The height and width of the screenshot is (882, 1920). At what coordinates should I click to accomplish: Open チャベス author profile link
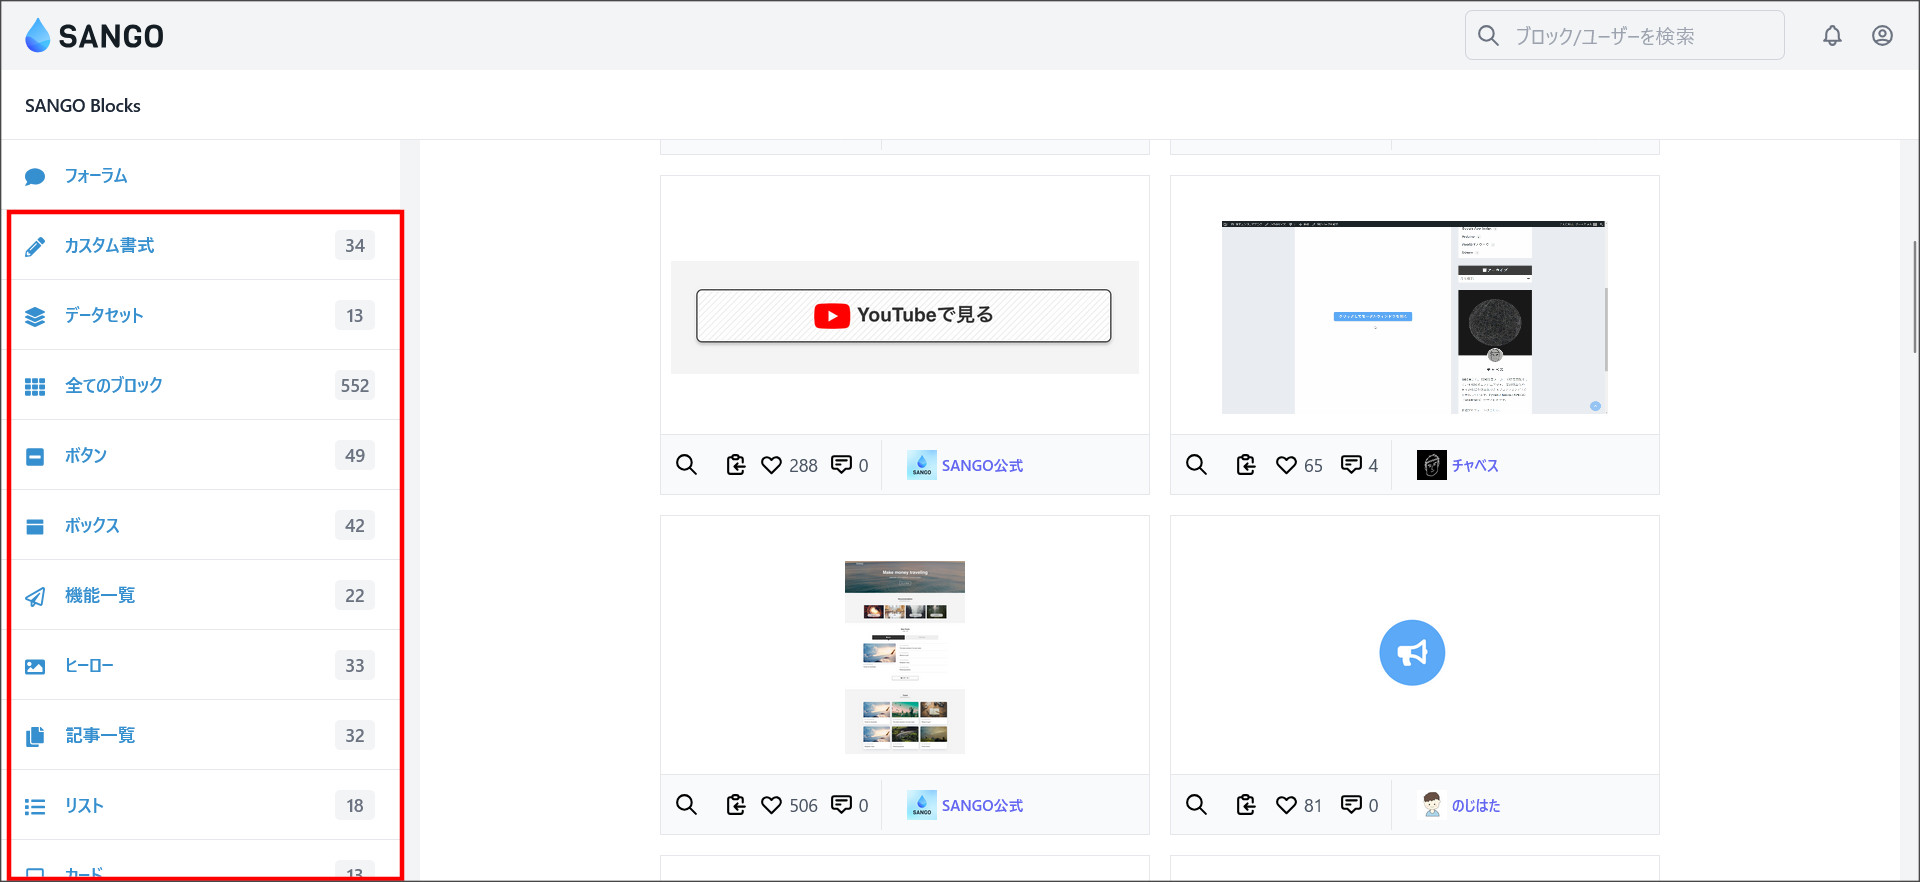click(x=1474, y=466)
